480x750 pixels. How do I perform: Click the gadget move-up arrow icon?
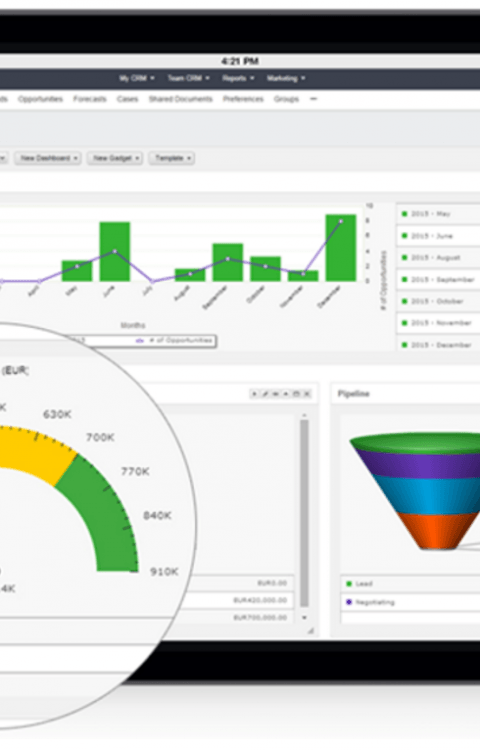tap(286, 394)
